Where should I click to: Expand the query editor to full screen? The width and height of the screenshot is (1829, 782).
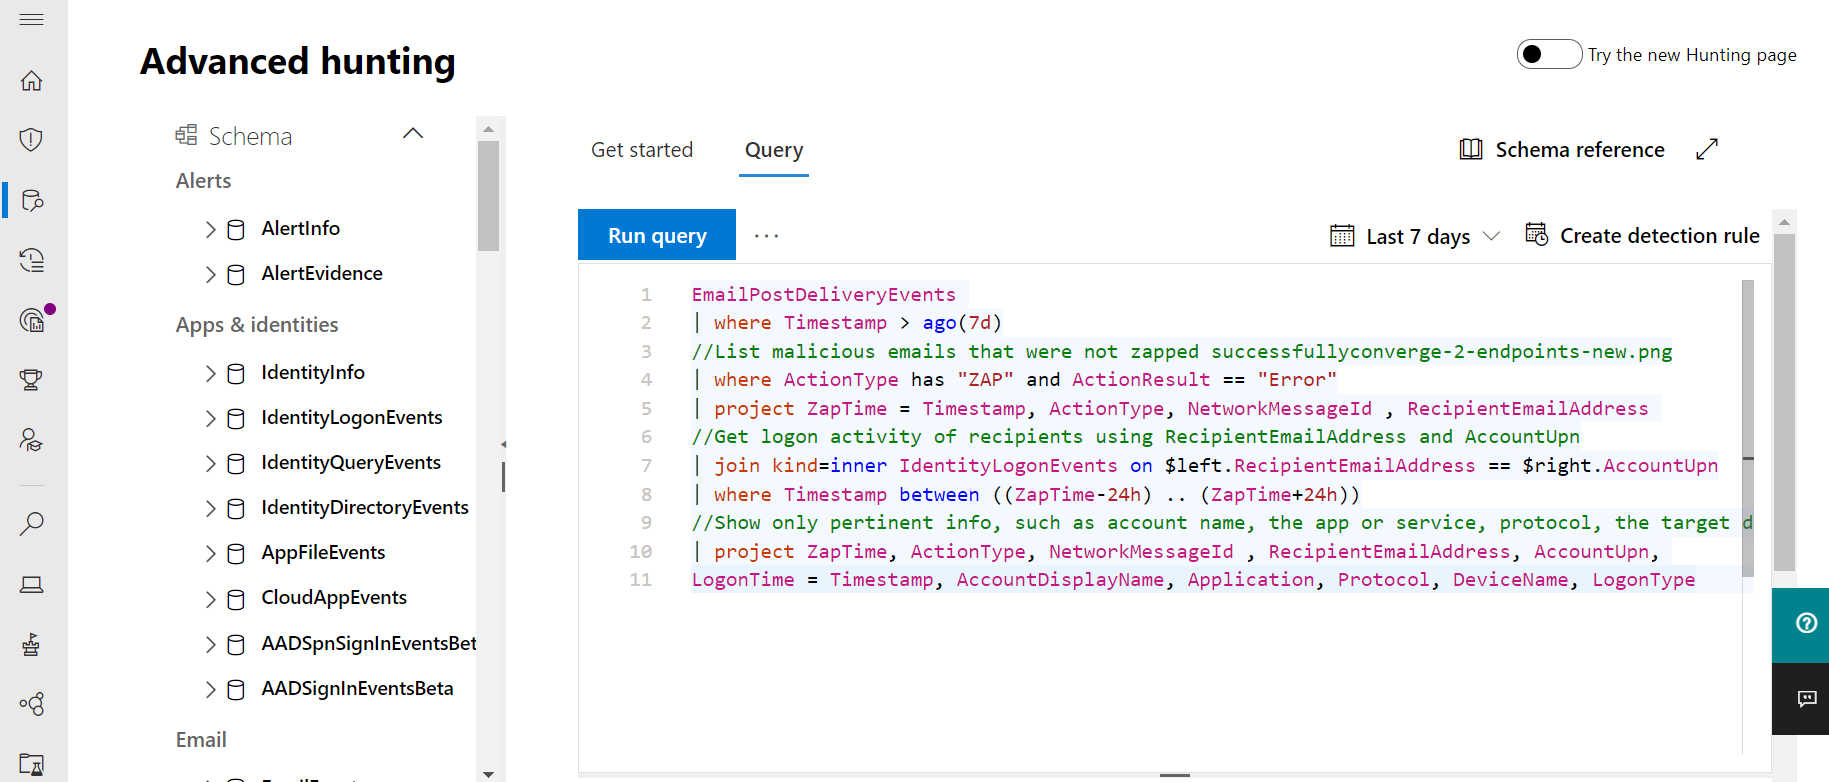pos(1707,149)
